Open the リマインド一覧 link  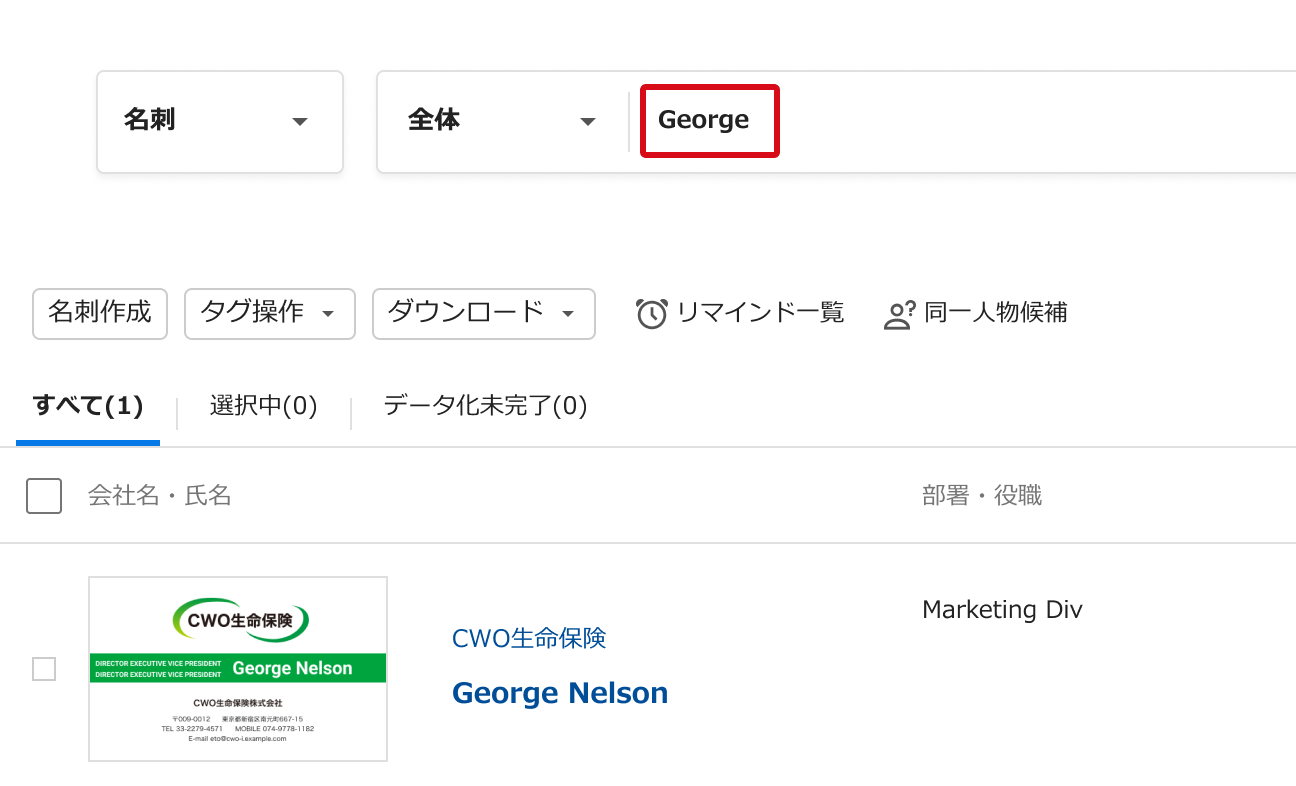click(760, 313)
